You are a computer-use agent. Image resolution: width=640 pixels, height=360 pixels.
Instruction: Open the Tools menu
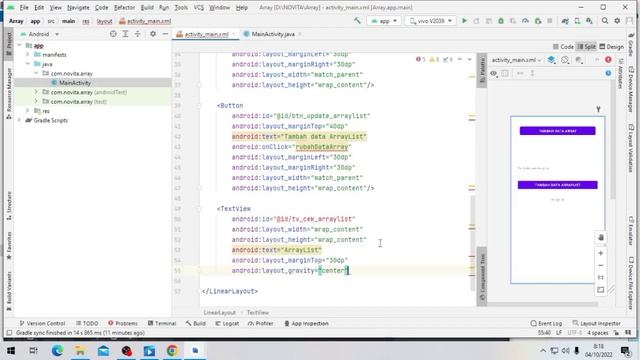[181, 7]
